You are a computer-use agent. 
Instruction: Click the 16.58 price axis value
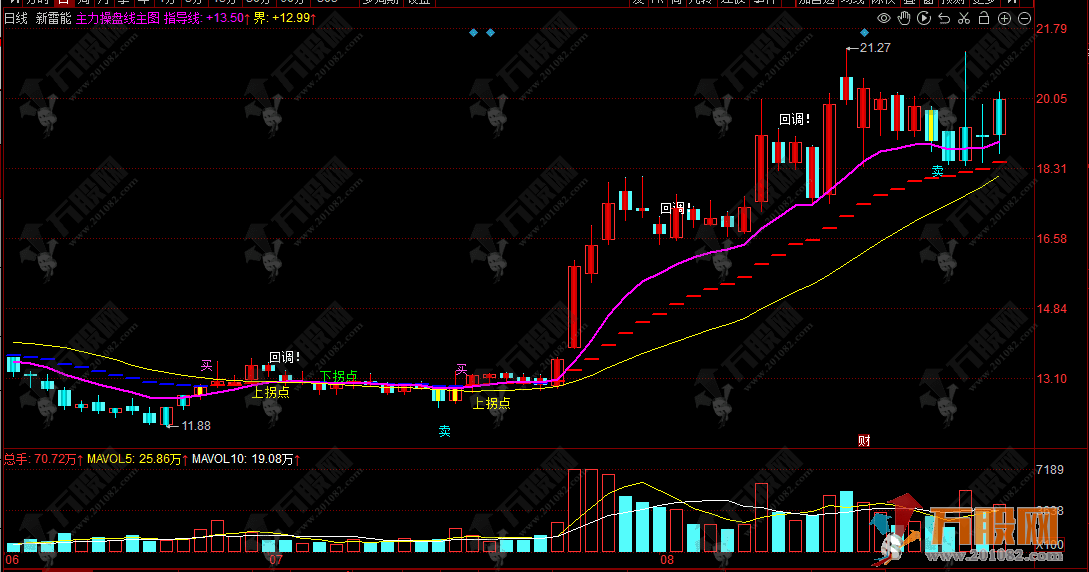[1051, 239]
